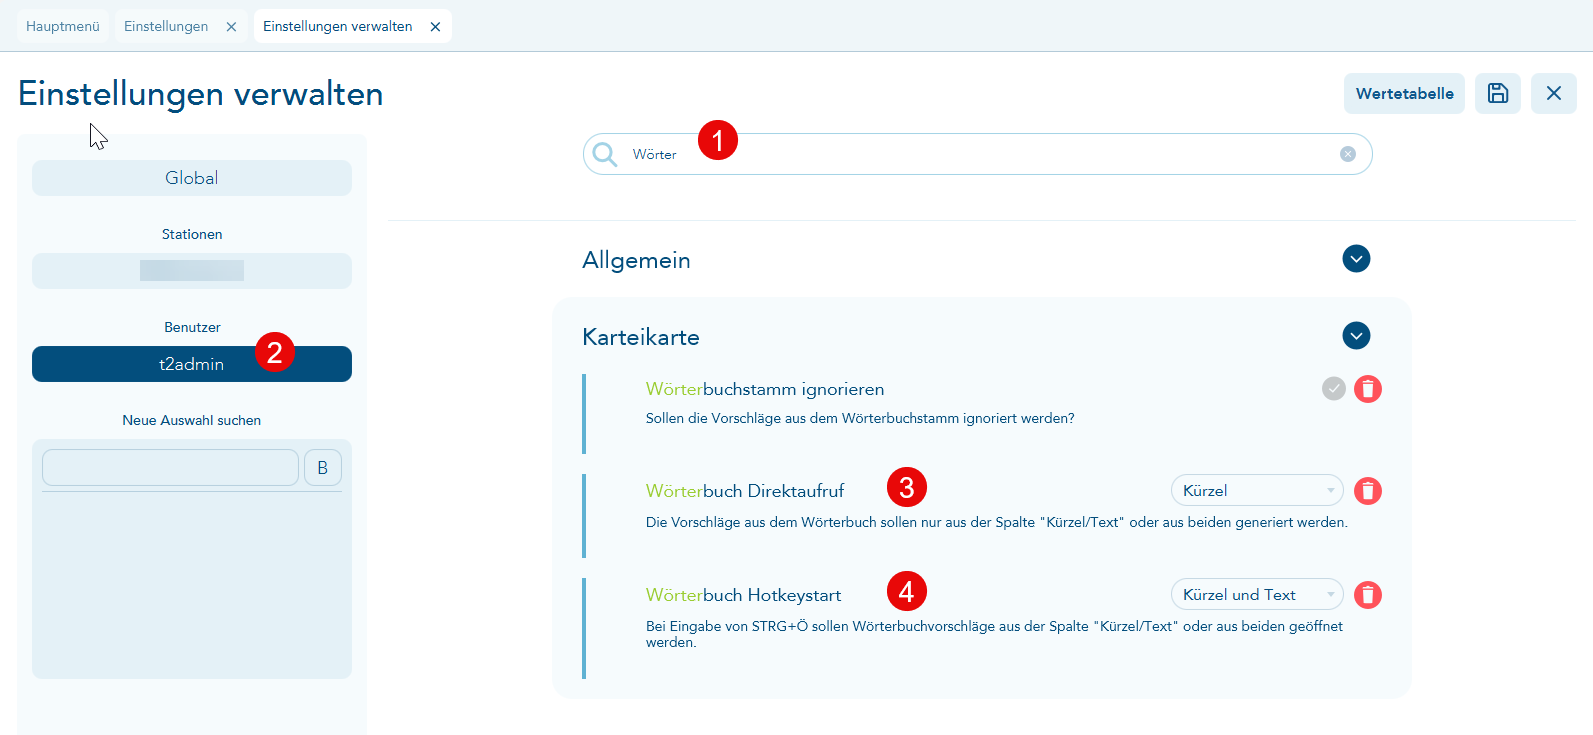This screenshot has height=735, width=1593.
Task: Open the Wörterbuch Hotkeystart dropdown
Action: 1257,595
